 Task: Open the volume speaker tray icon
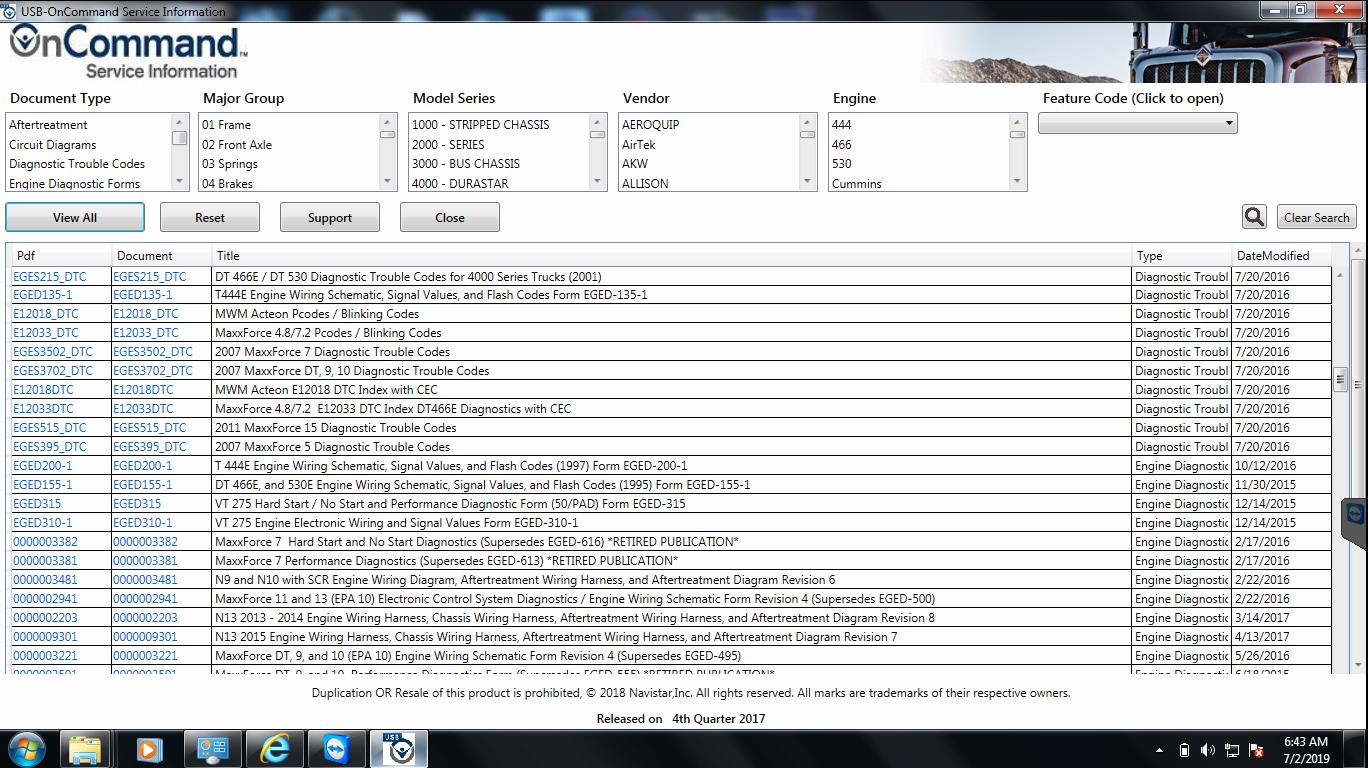[x=1208, y=750]
